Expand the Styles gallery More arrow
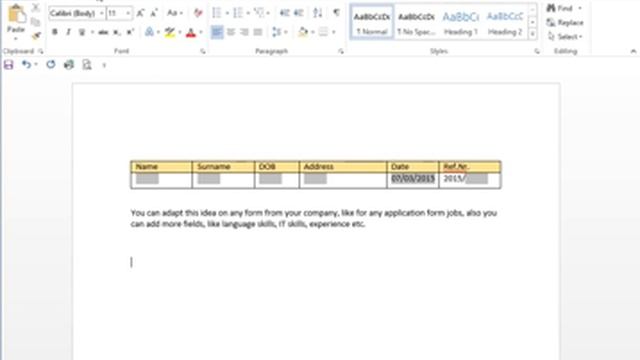Image resolution: width=640 pixels, height=360 pixels. click(532, 35)
